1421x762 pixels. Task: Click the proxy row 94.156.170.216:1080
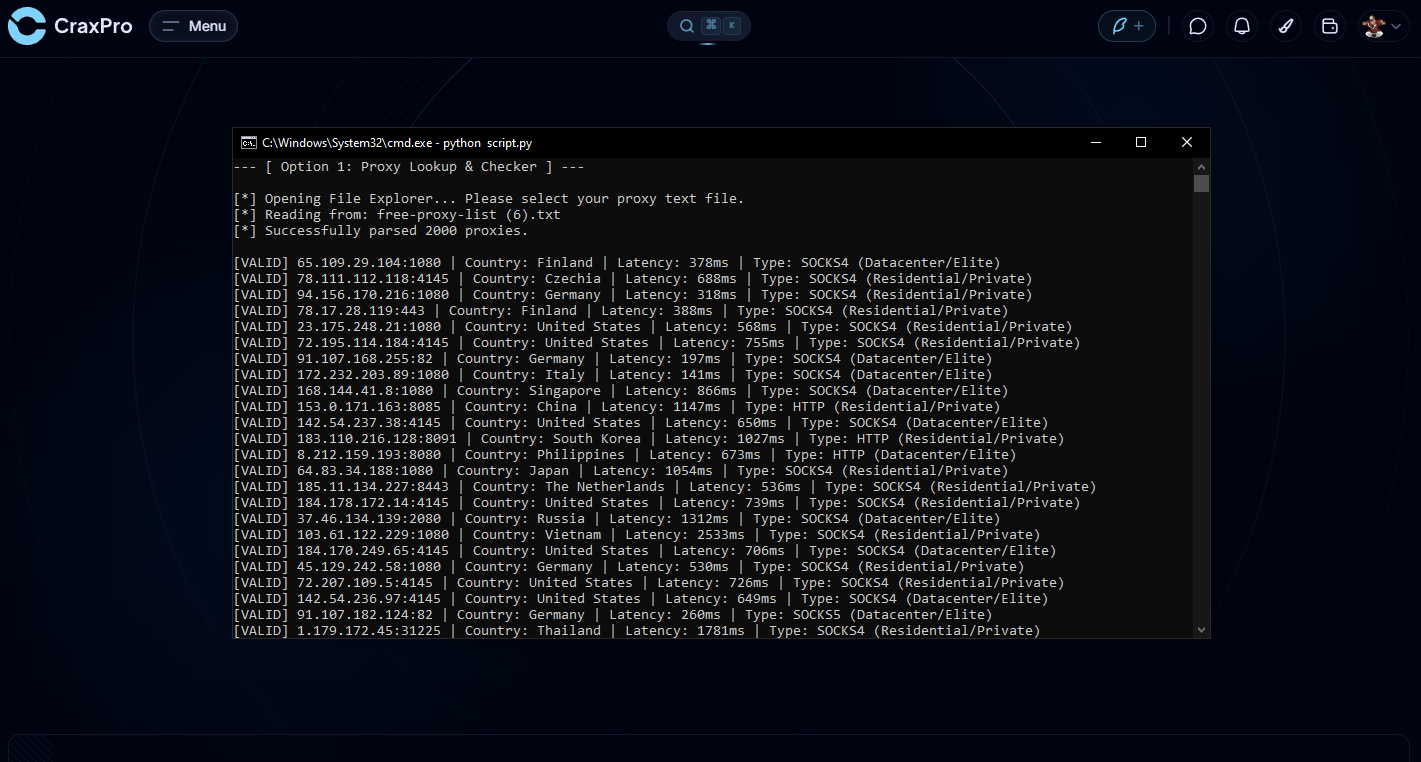point(633,295)
